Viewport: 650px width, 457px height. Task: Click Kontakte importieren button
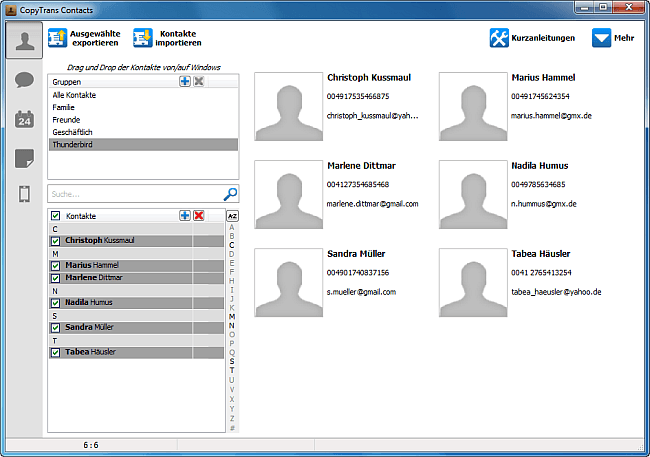(x=167, y=38)
